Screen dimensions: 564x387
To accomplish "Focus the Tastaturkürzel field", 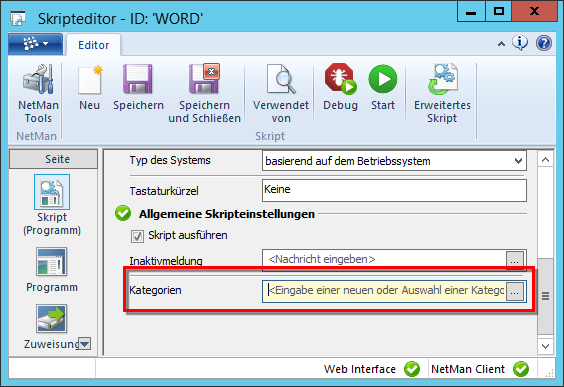I will pos(394,191).
